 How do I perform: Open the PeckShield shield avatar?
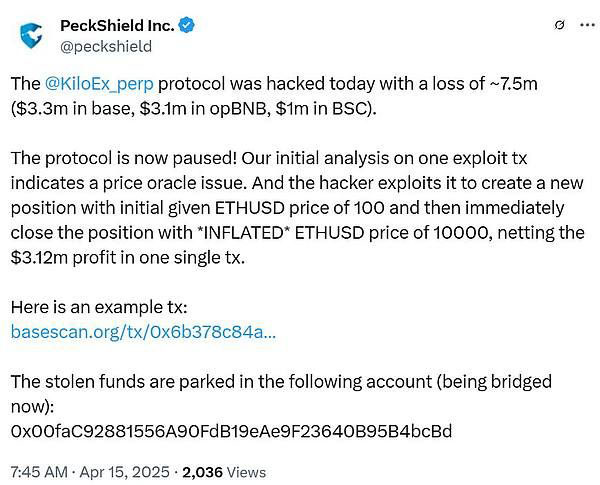pos(31,36)
